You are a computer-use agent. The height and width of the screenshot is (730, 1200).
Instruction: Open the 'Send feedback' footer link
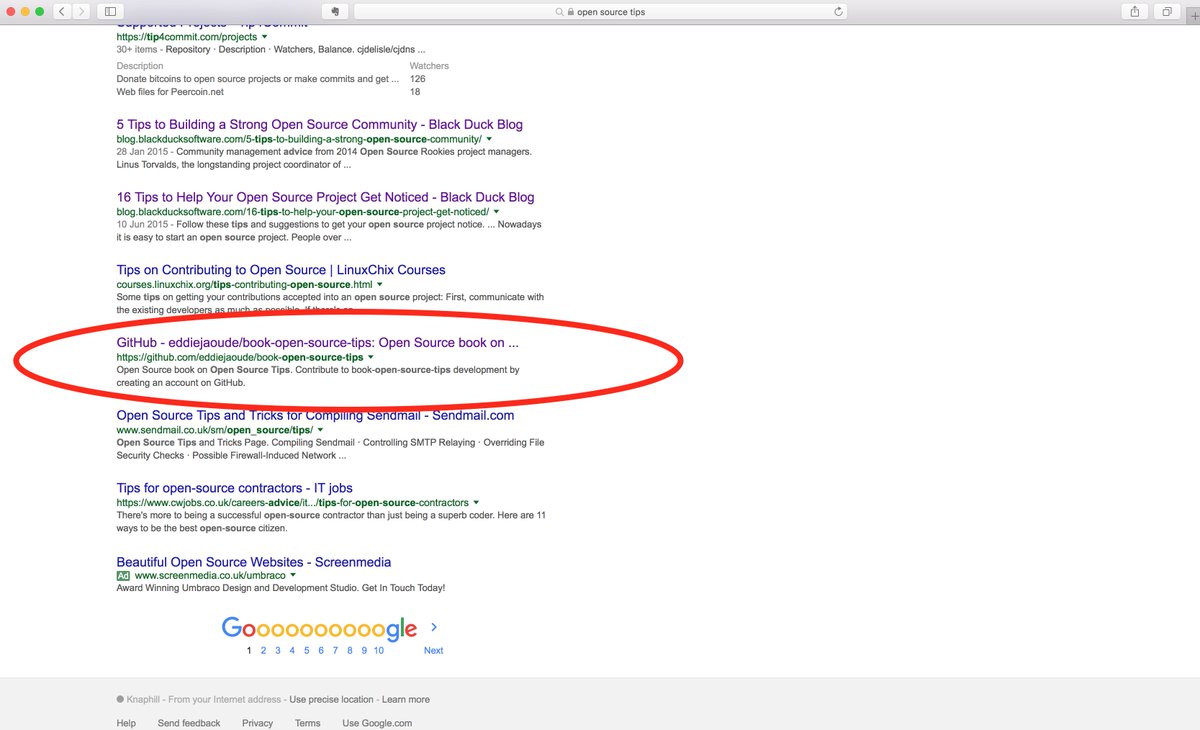(x=189, y=723)
